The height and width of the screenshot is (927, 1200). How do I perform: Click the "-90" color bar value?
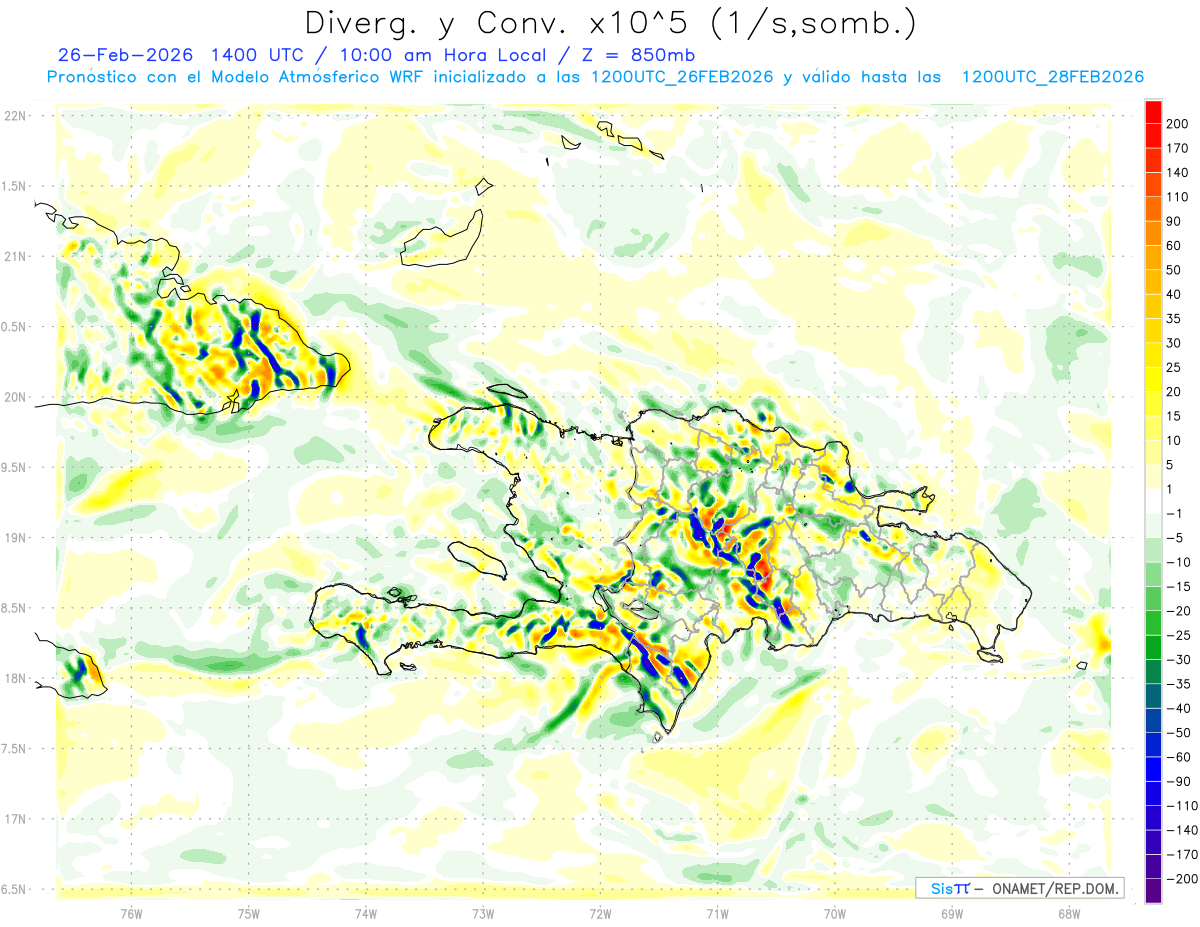coord(1180,782)
